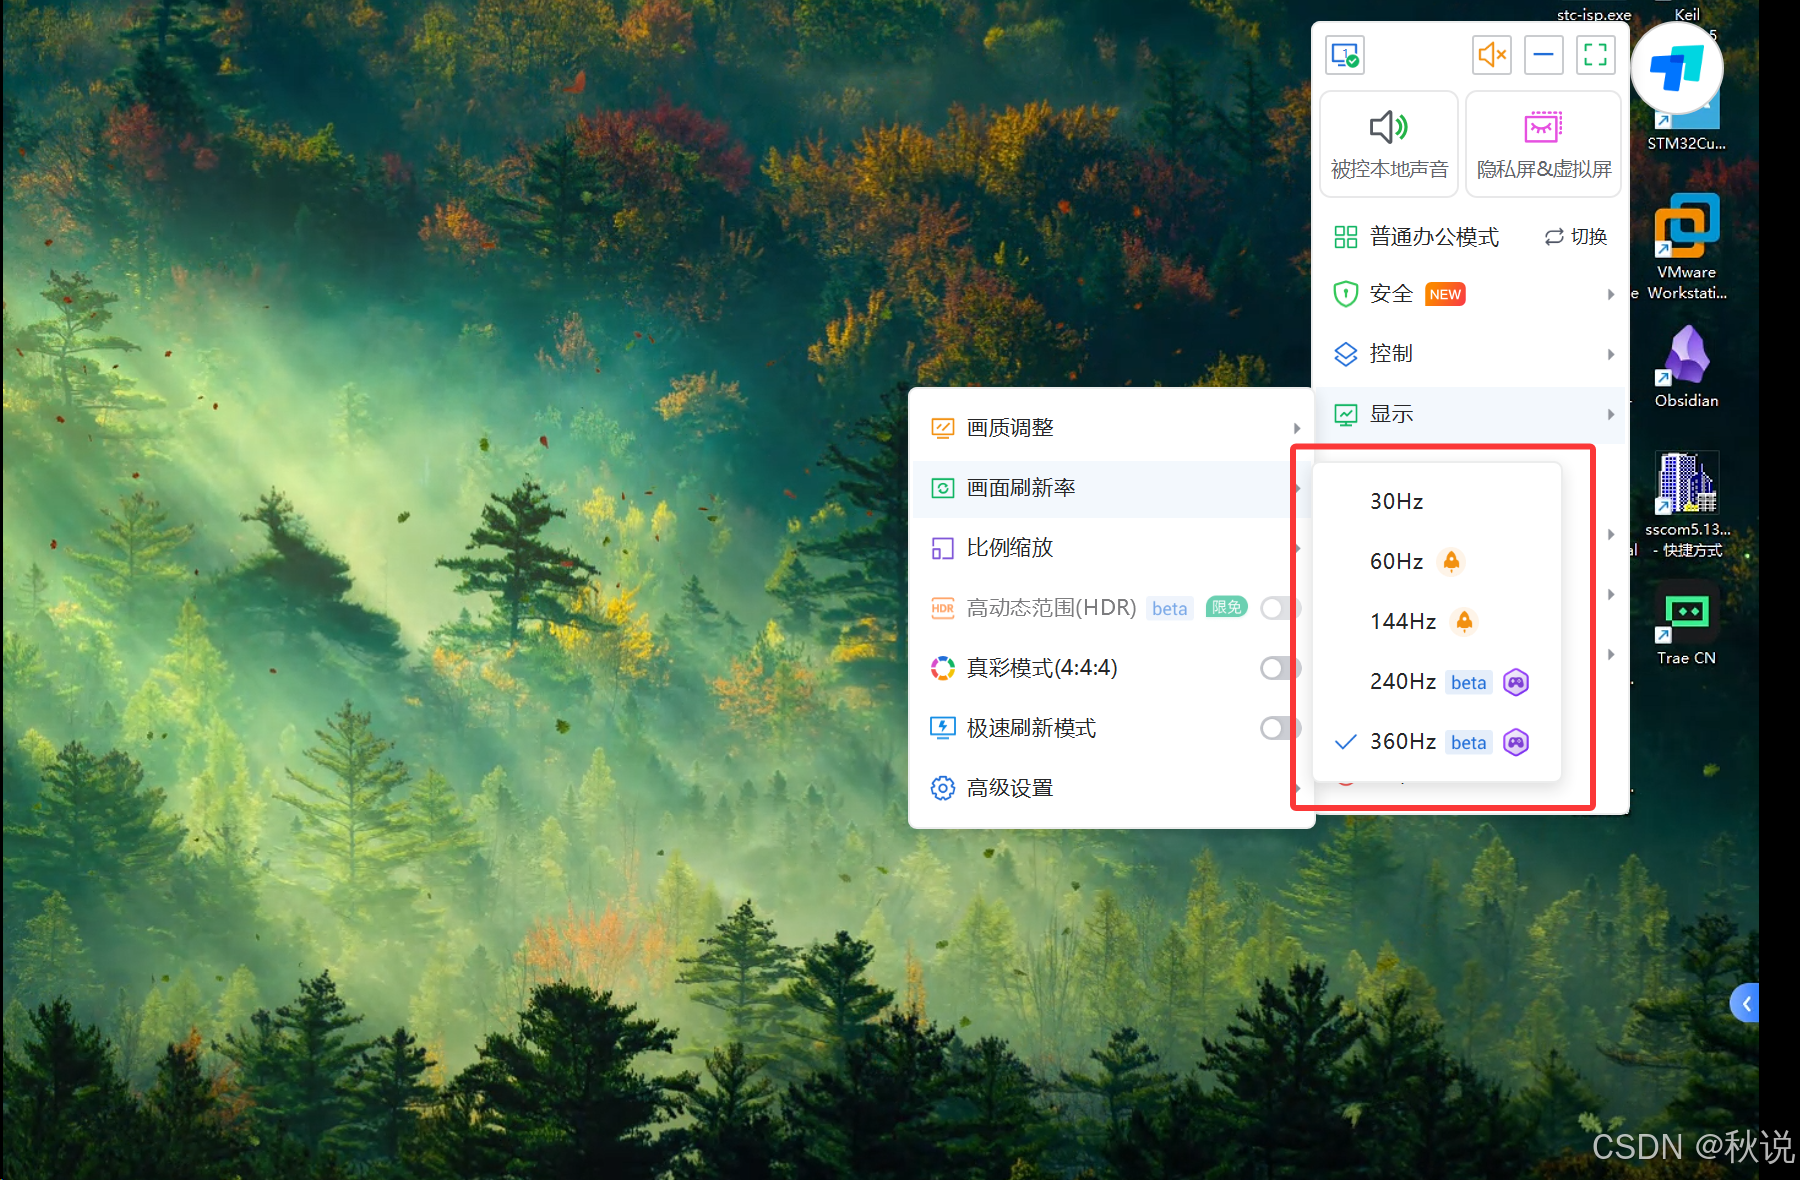Click the mute speaker icon in the toolbar
The height and width of the screenshot is (1180, 1800).
point(1492,55)
